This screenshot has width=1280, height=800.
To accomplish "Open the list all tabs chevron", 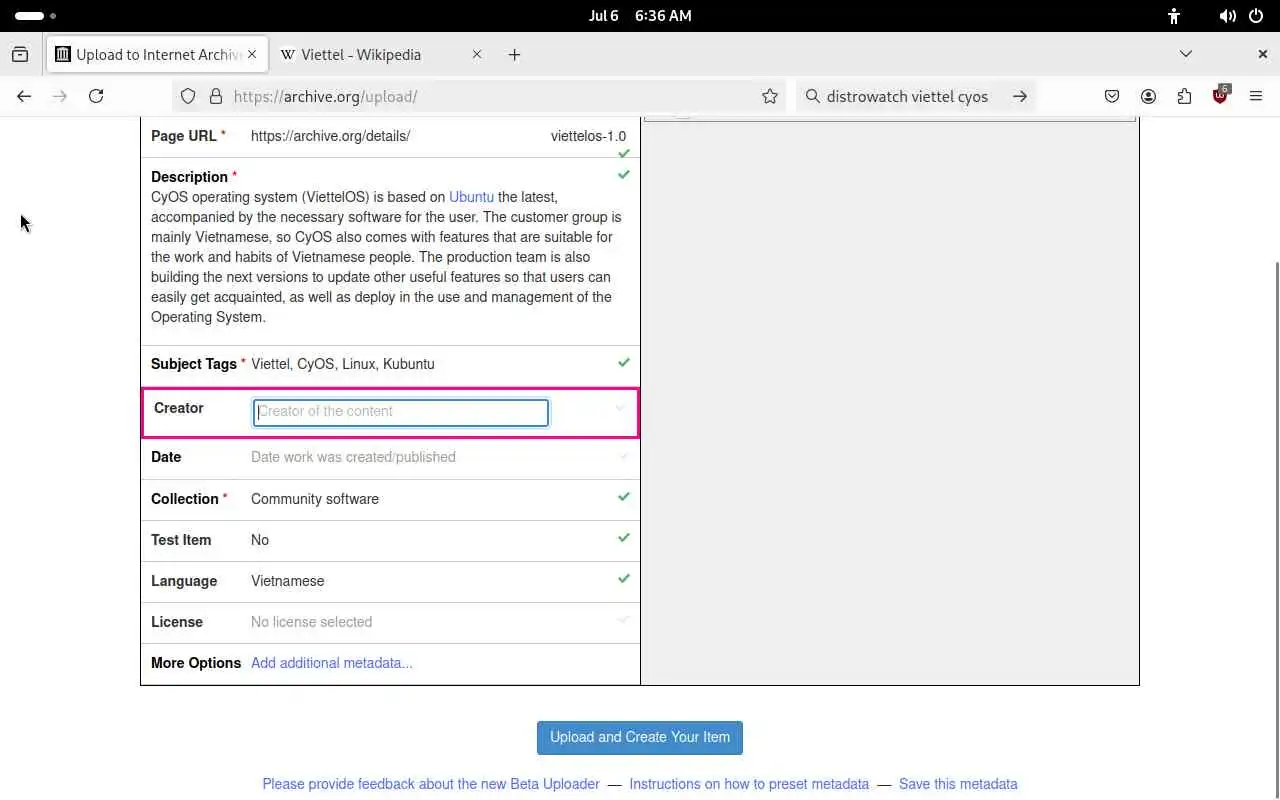I will [1186, 54].
